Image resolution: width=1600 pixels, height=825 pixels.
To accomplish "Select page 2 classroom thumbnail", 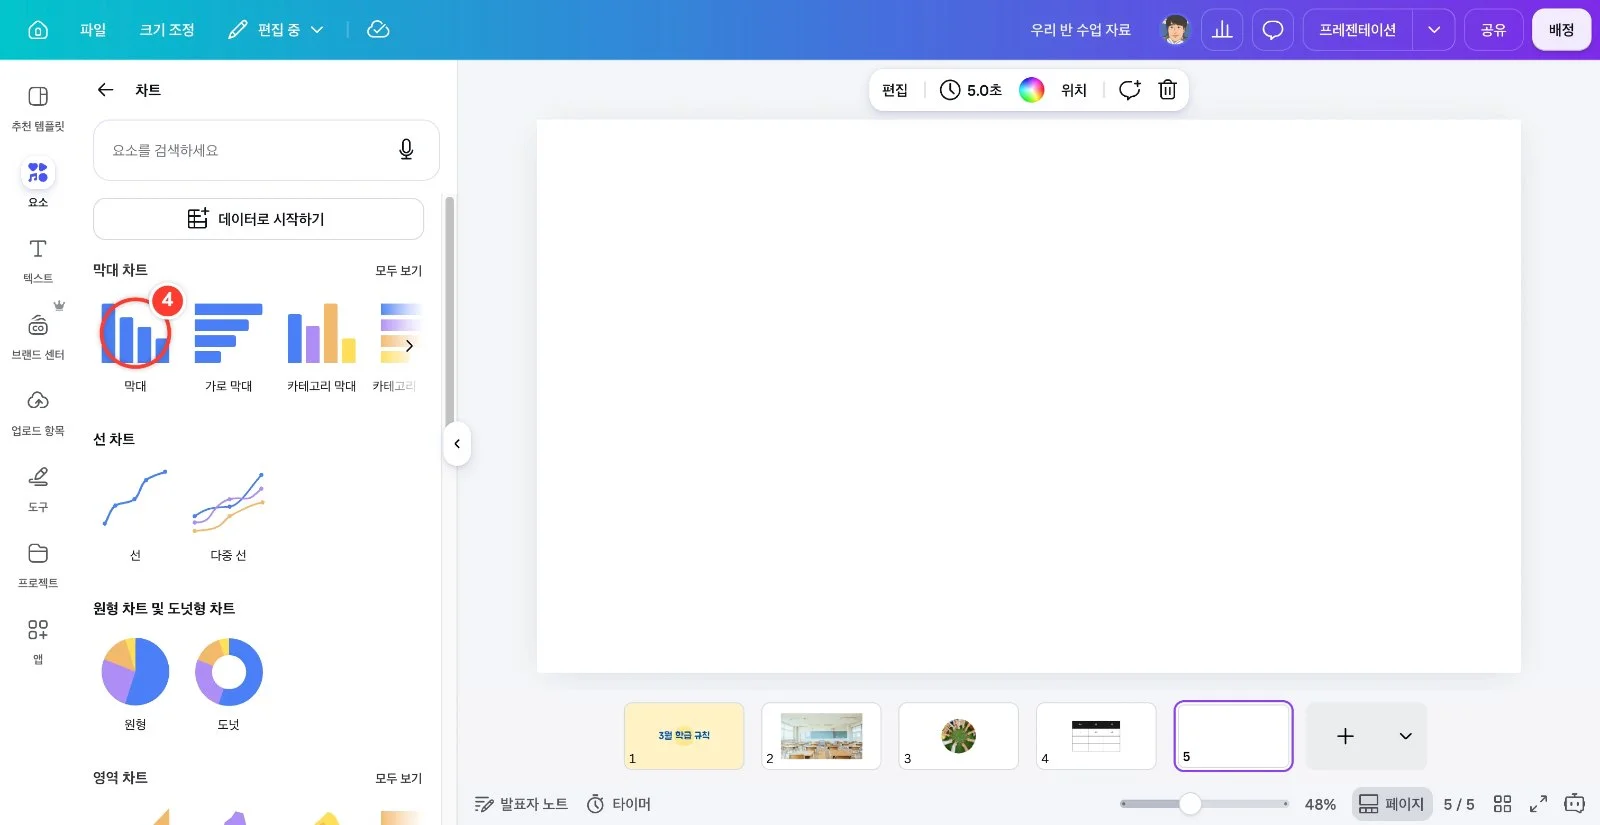I will click(x=821, y=736).
